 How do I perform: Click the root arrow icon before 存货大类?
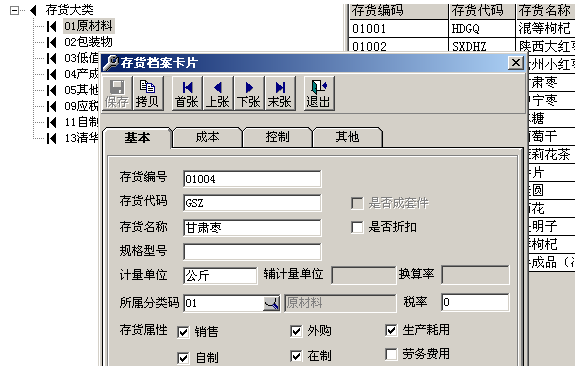(33, 10)
